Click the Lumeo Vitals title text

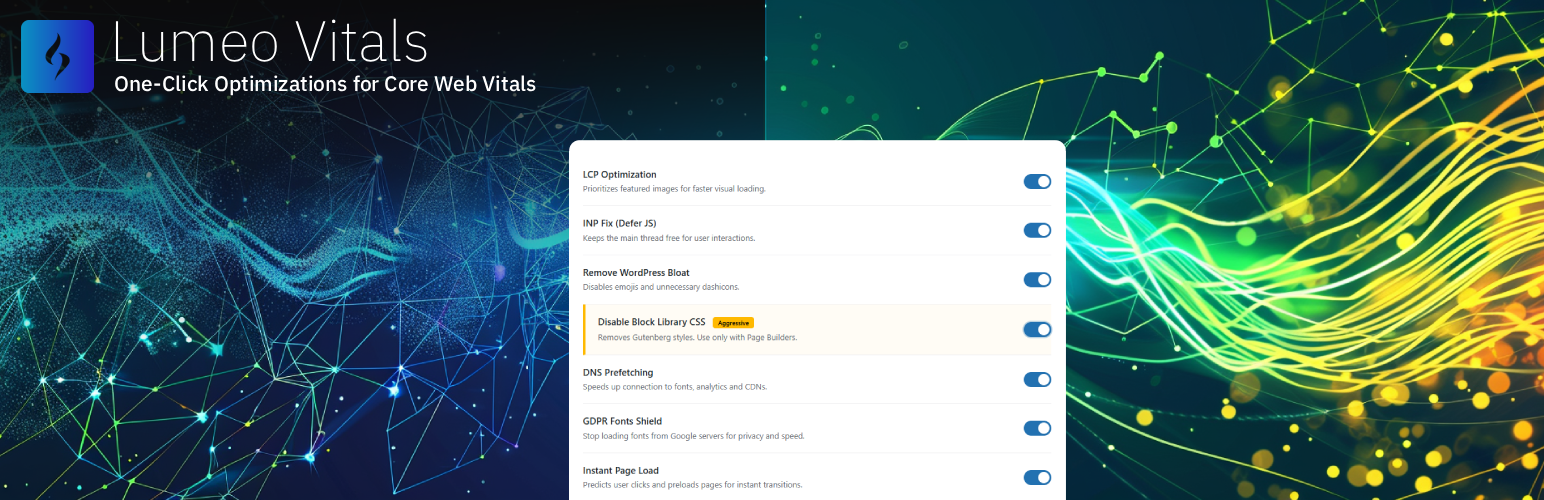pyautogui.click(x=271, y=43)
